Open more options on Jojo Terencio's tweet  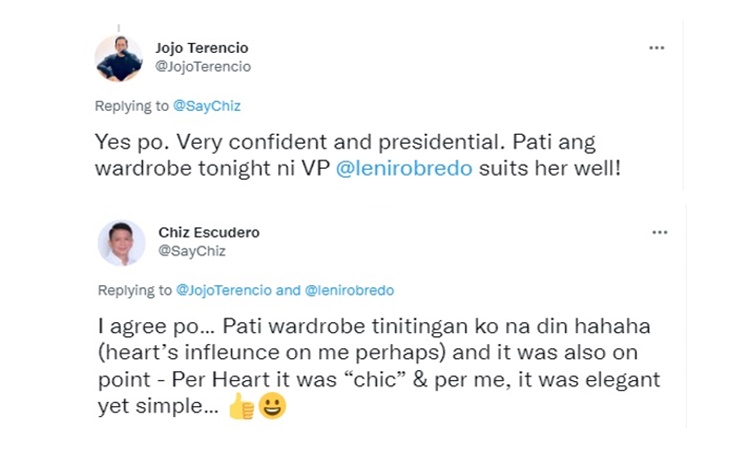[656, 47]
